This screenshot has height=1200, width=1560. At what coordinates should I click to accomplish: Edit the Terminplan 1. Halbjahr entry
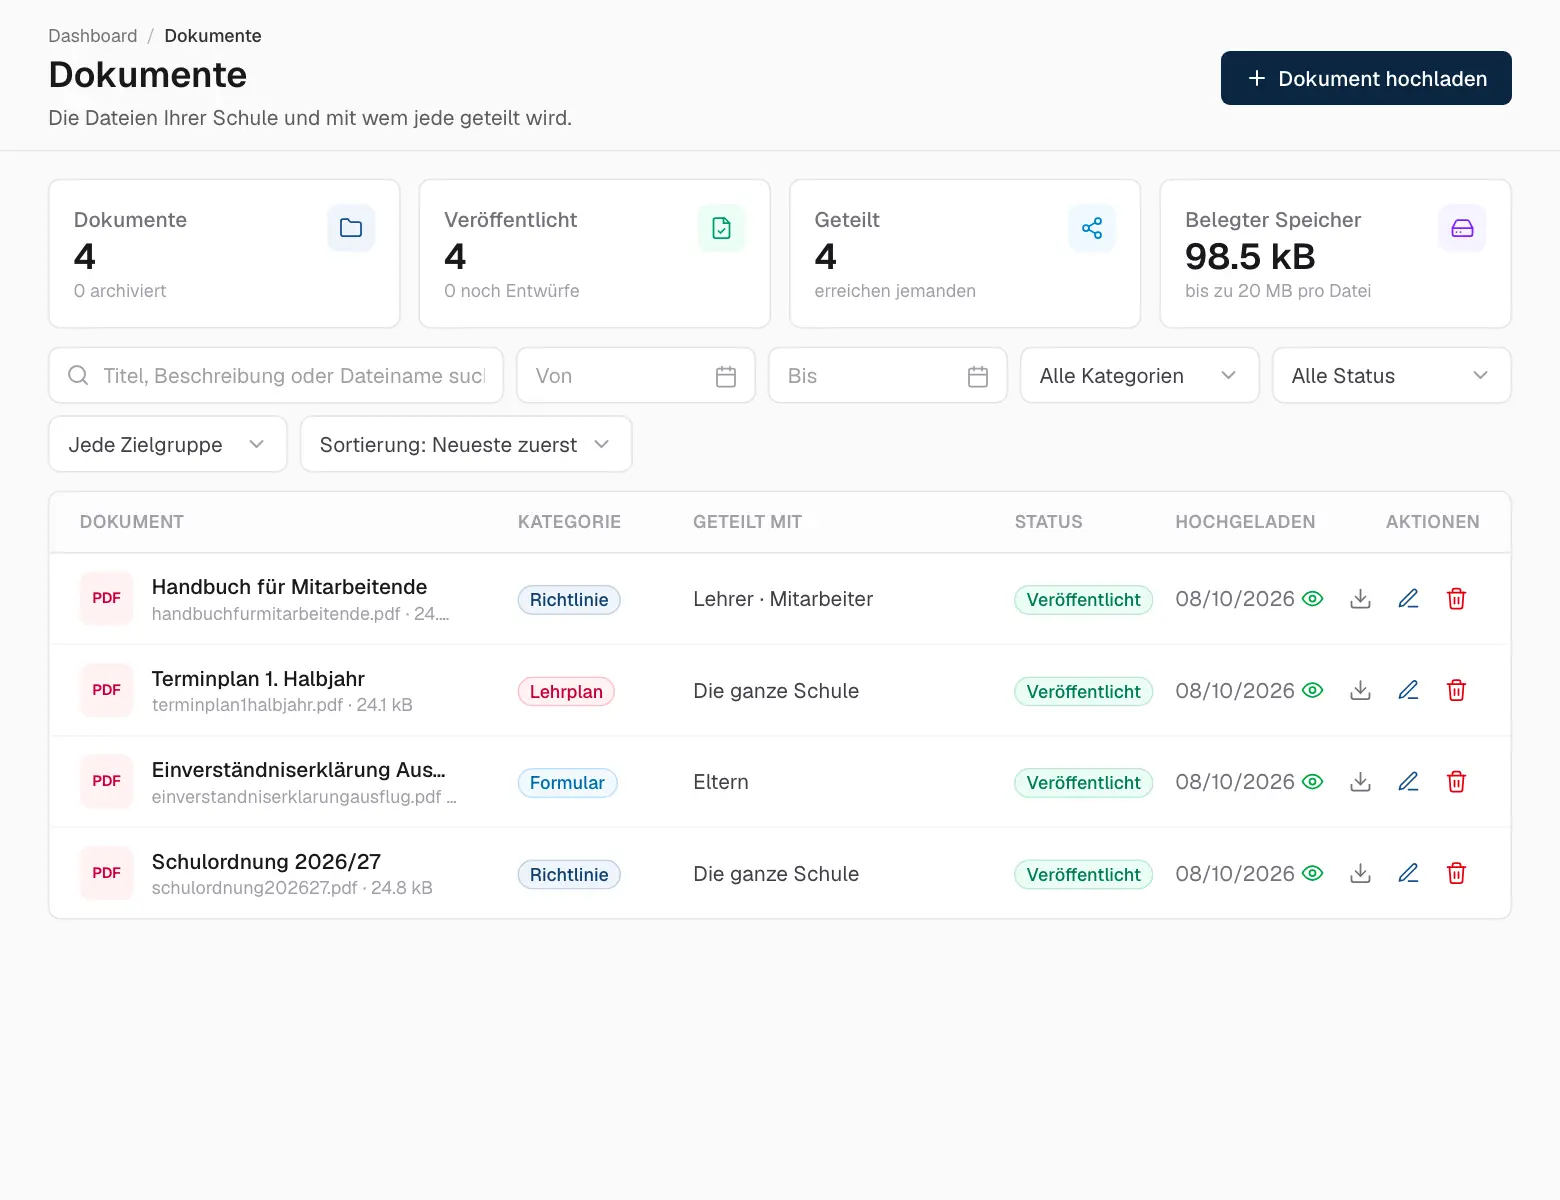(x=1408, y=690)
